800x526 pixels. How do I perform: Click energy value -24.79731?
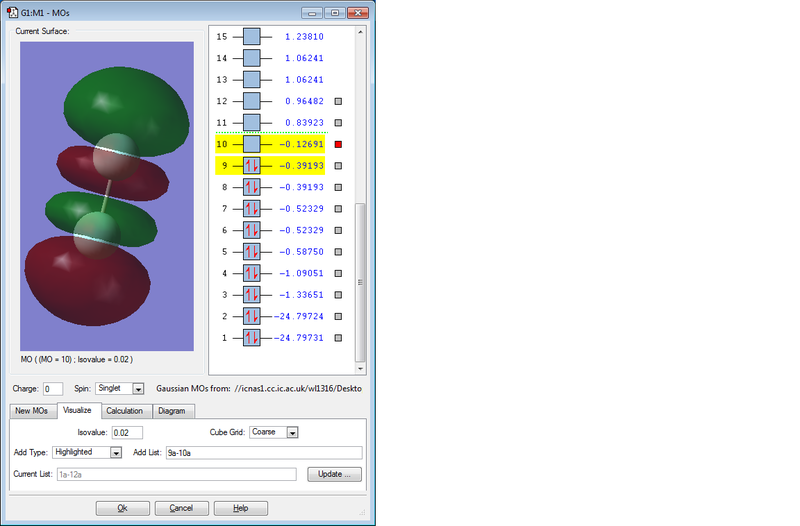pyautogui.click(x=299, y=338)
